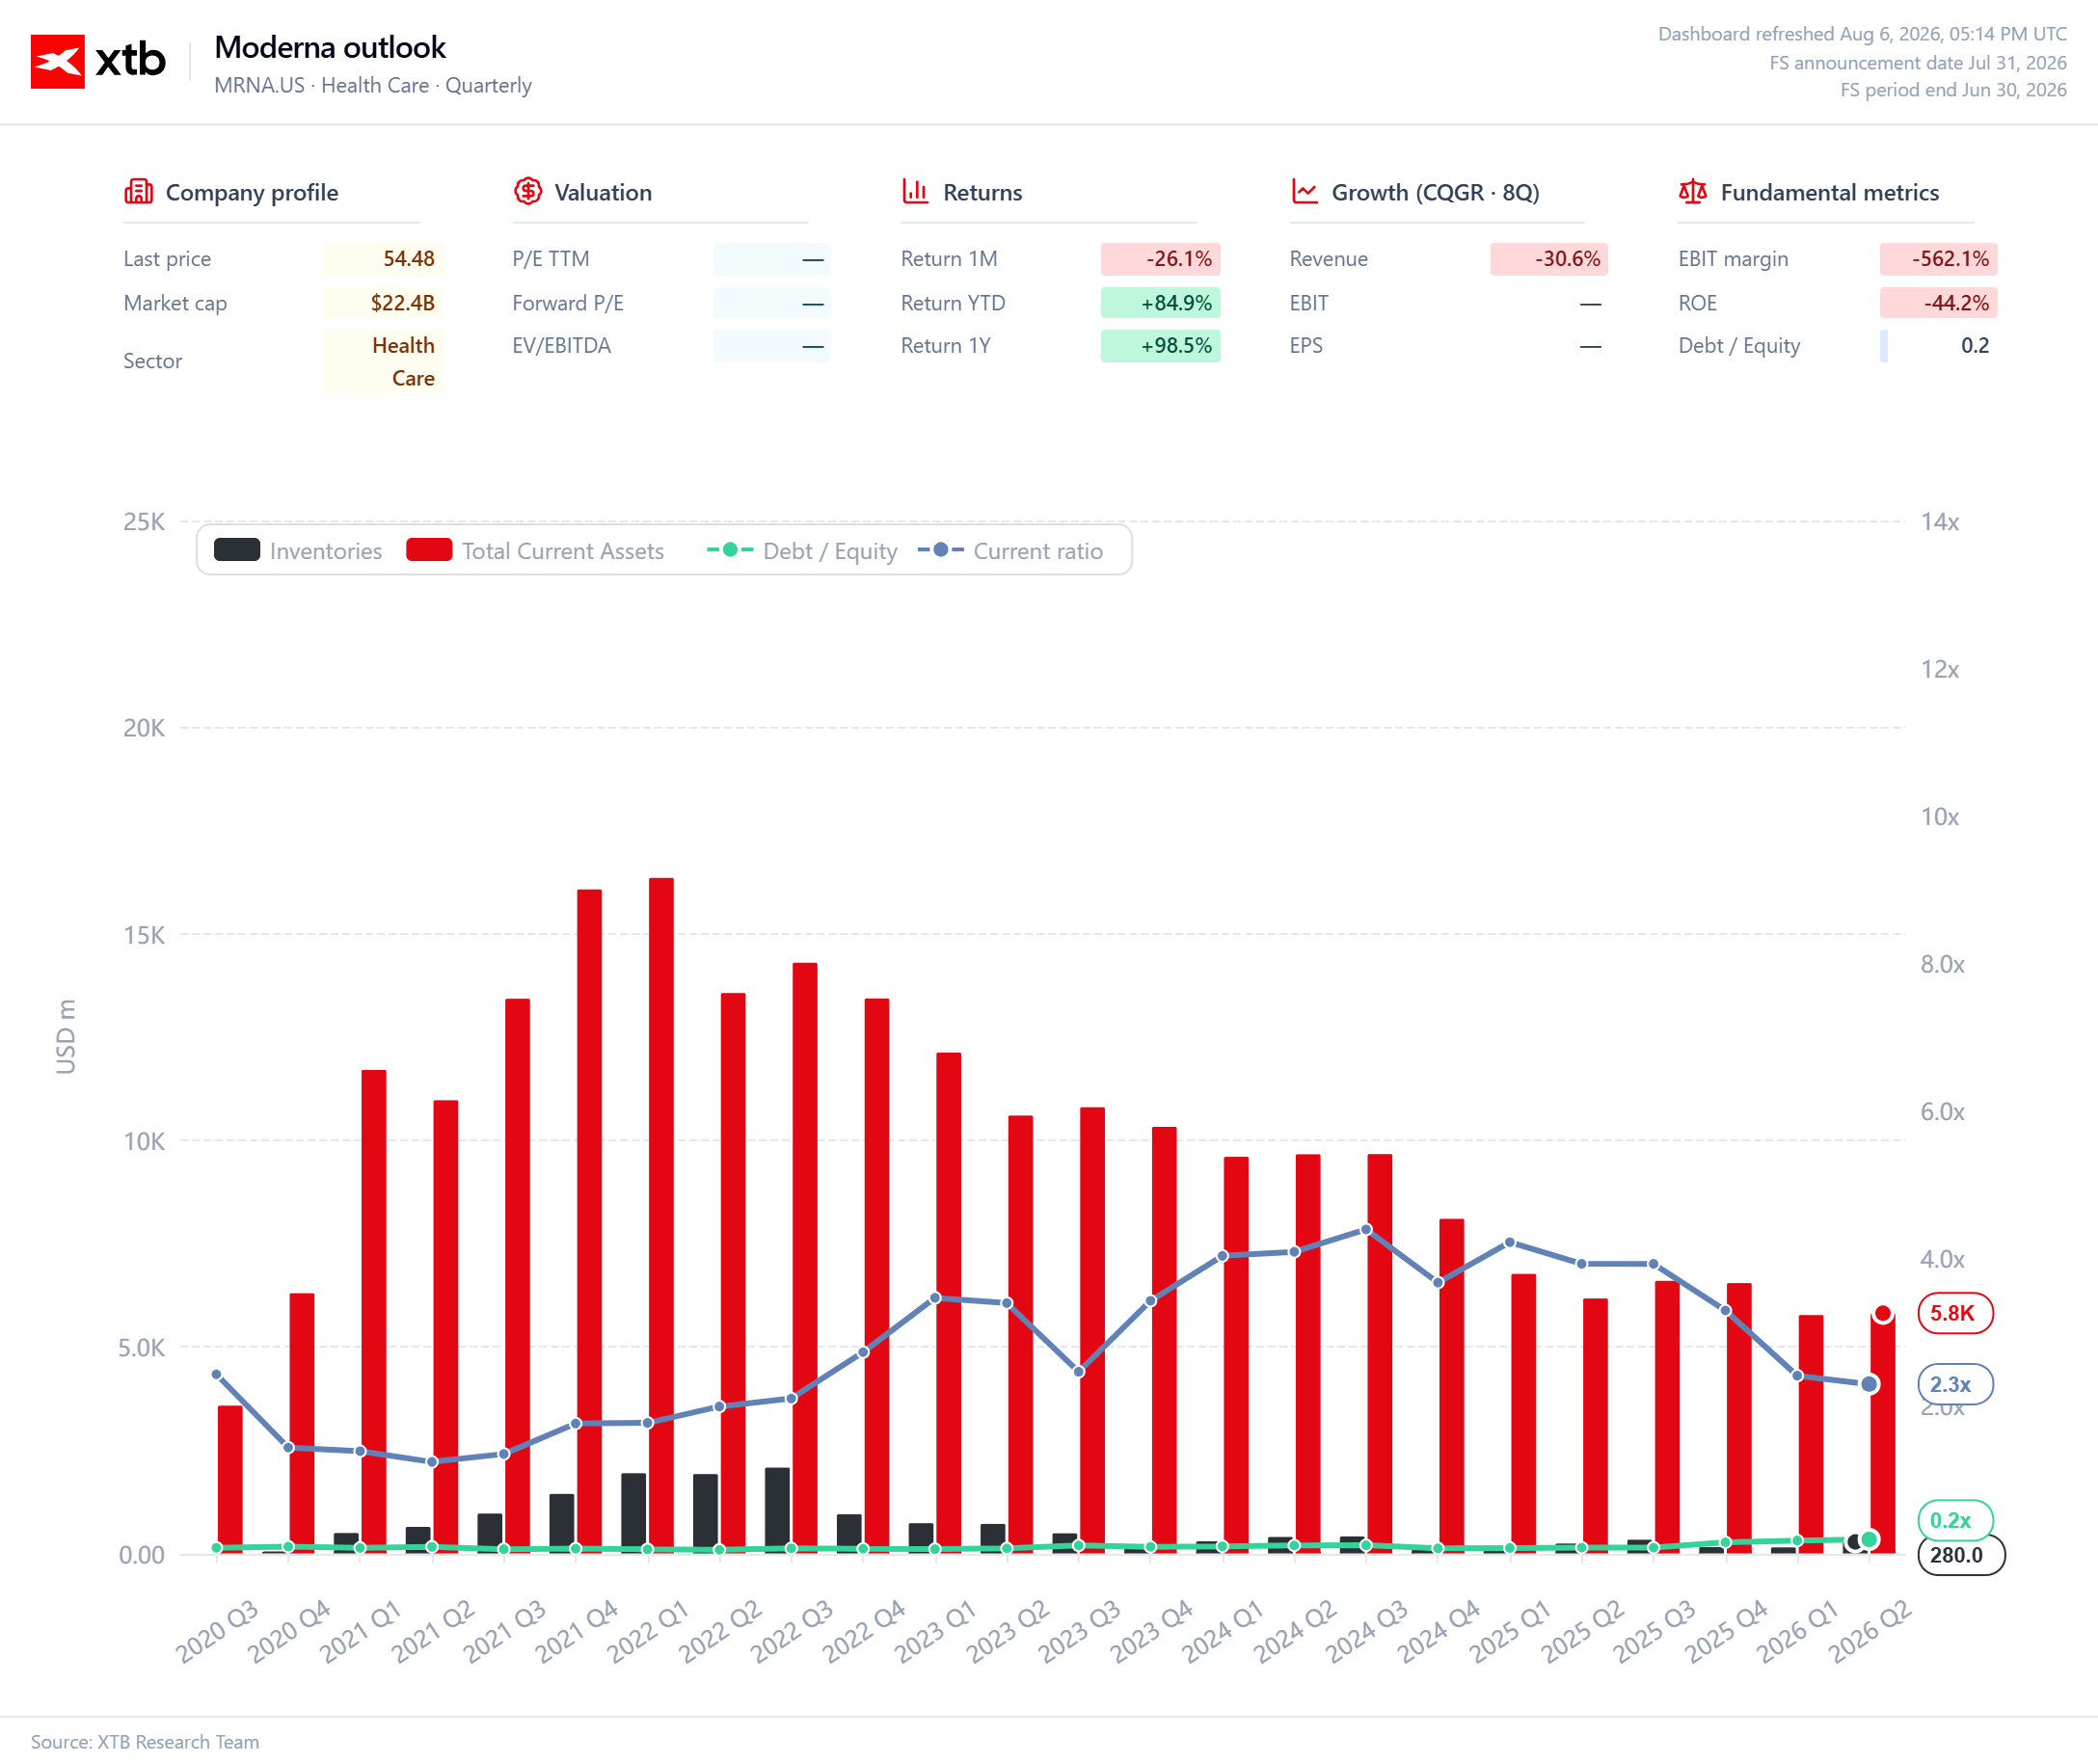The height and width of the screenshot is (1764, 2098).
Task: Click the Valuation heading
Action: click(x=603, y=192)
